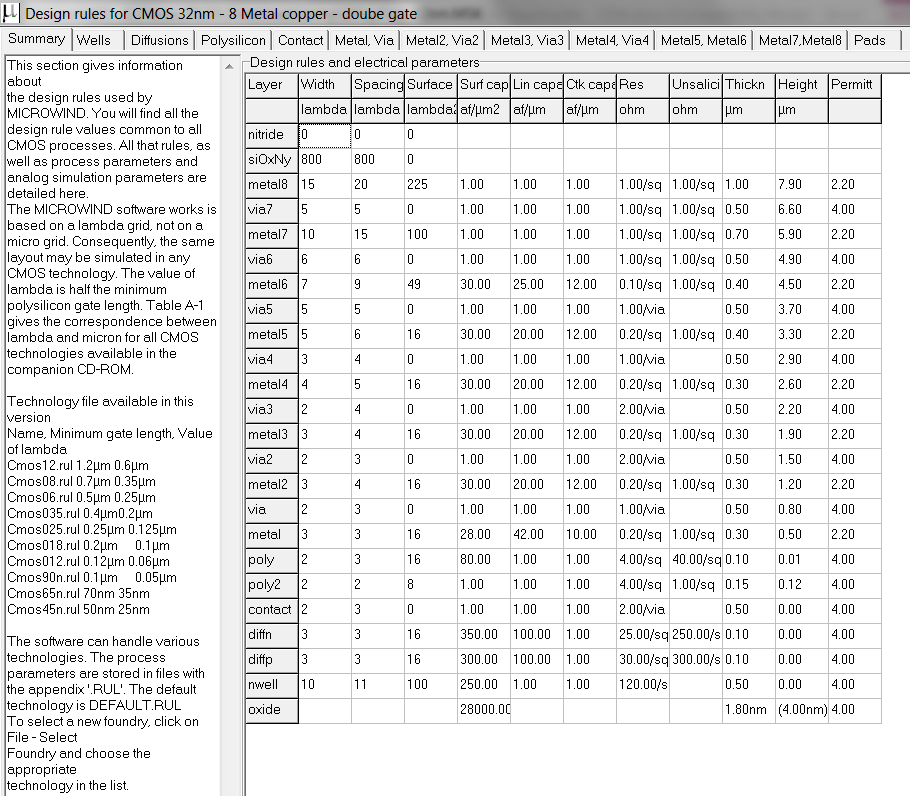Select the Permitt column header
The image size is (910, 796).
(854, 85)
